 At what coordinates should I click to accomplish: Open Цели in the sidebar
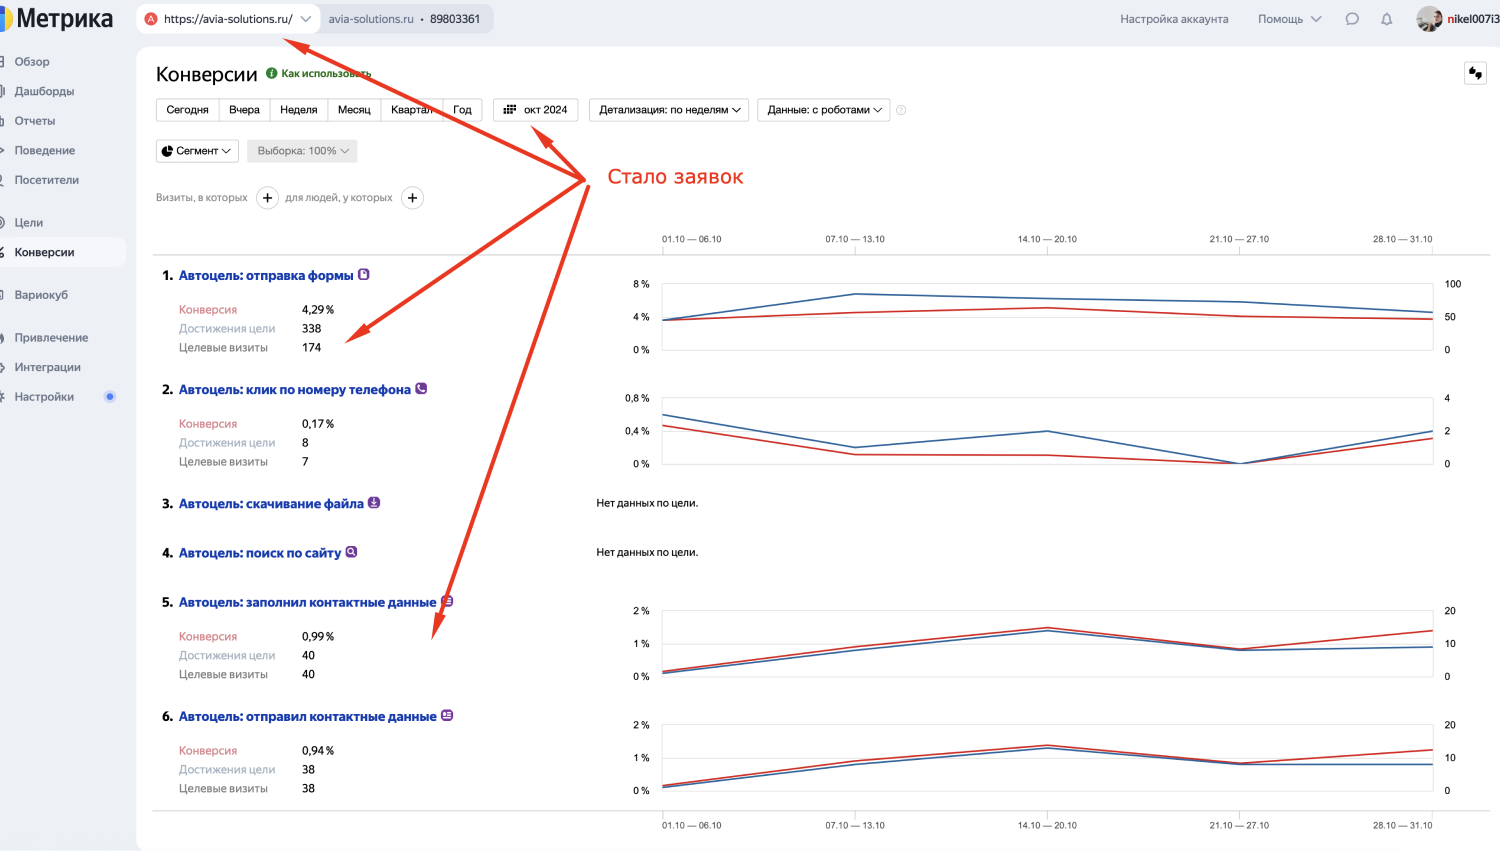(29, 223)
